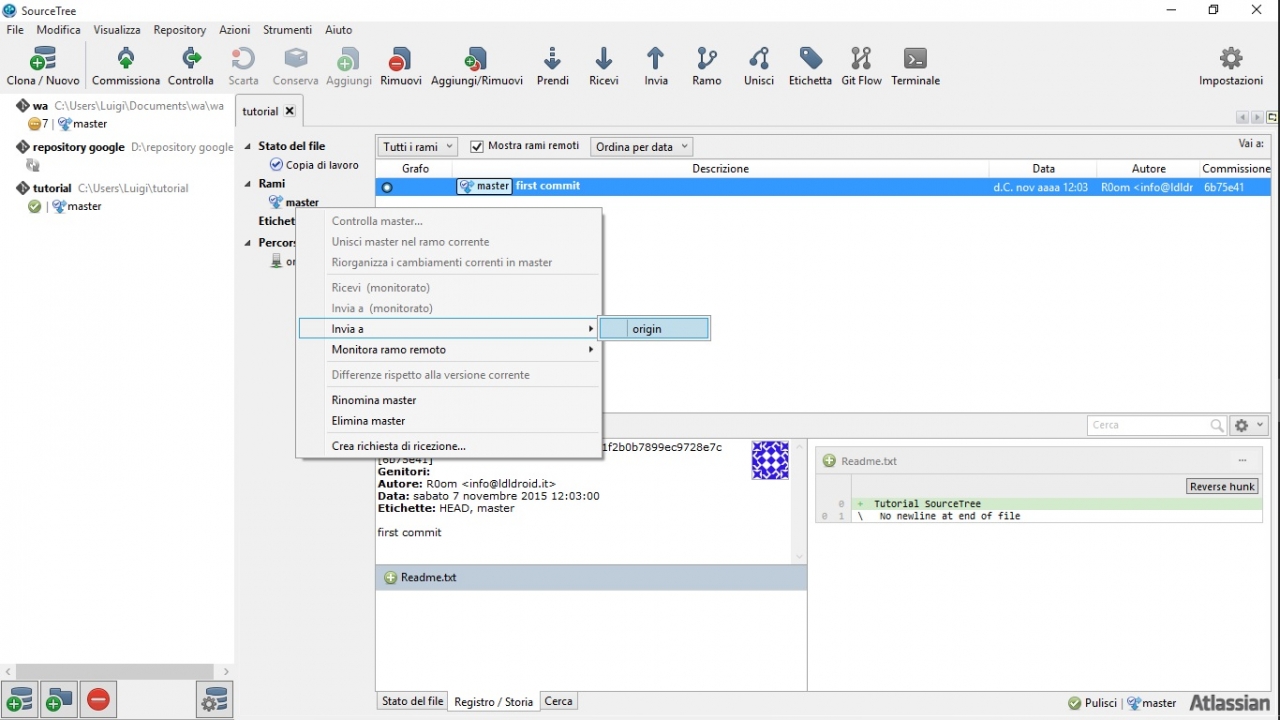
Task: Switch to the Registro / Storia tab
Action: pos(494,702)
